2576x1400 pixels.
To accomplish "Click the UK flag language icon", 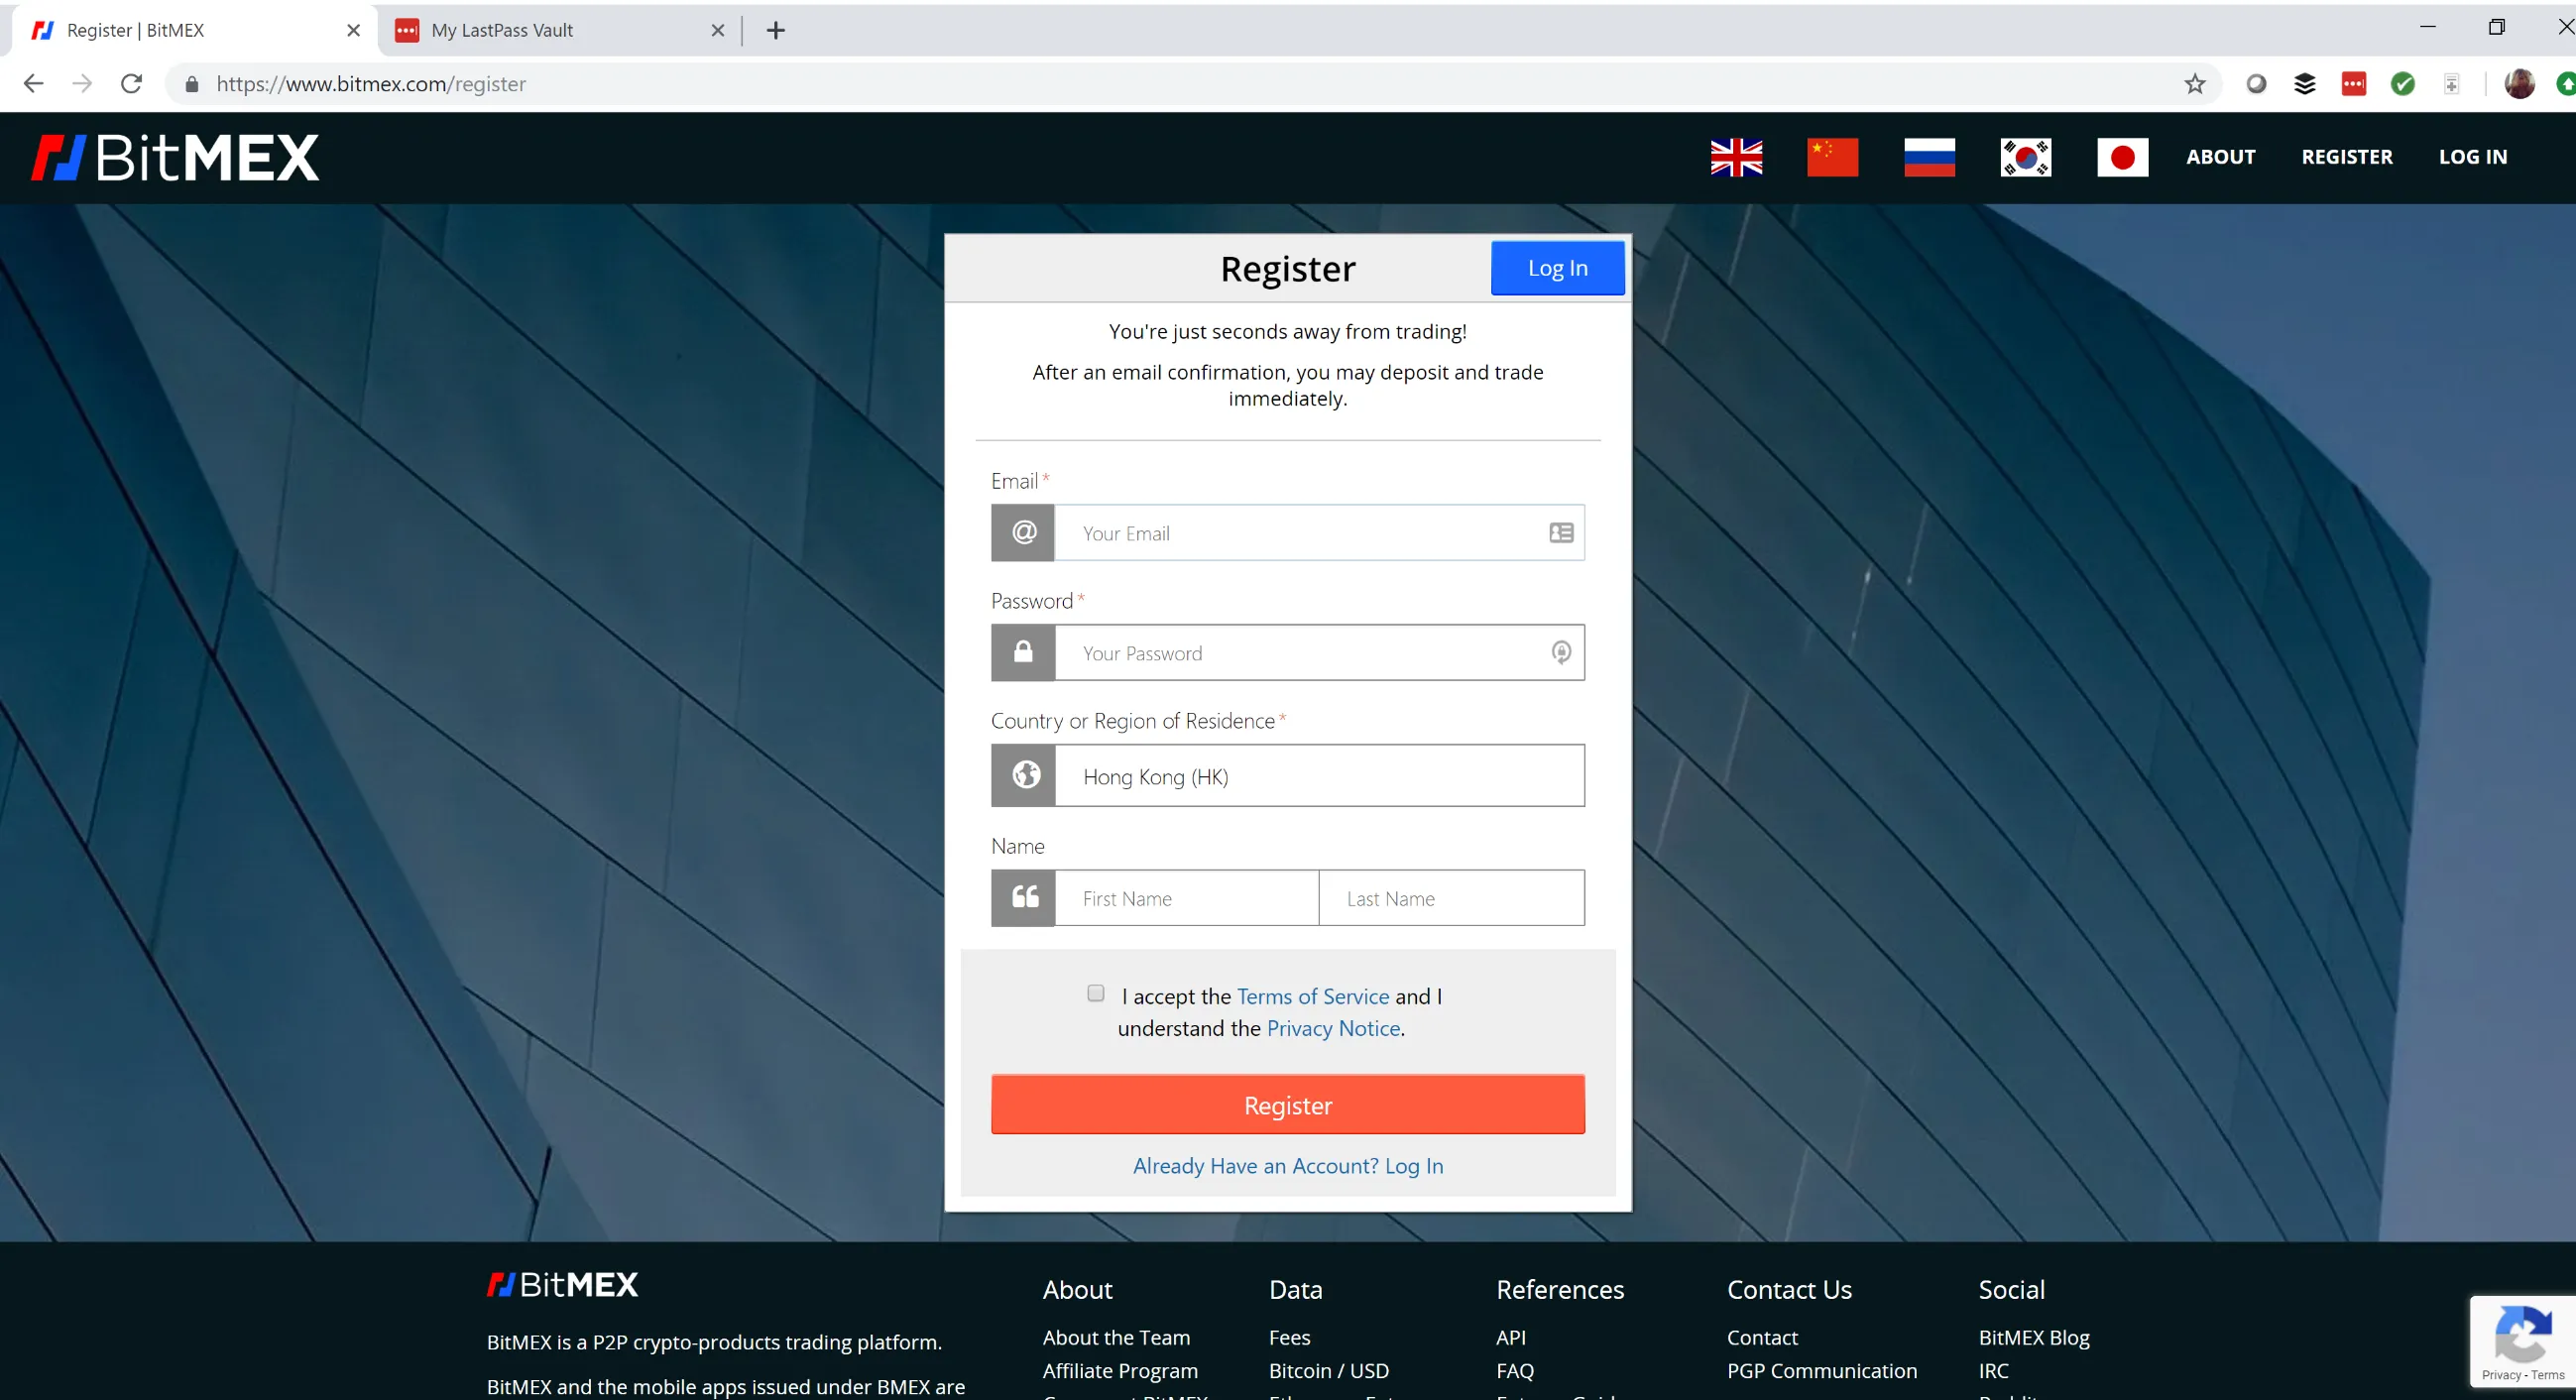I will (x=1736, y=157).
